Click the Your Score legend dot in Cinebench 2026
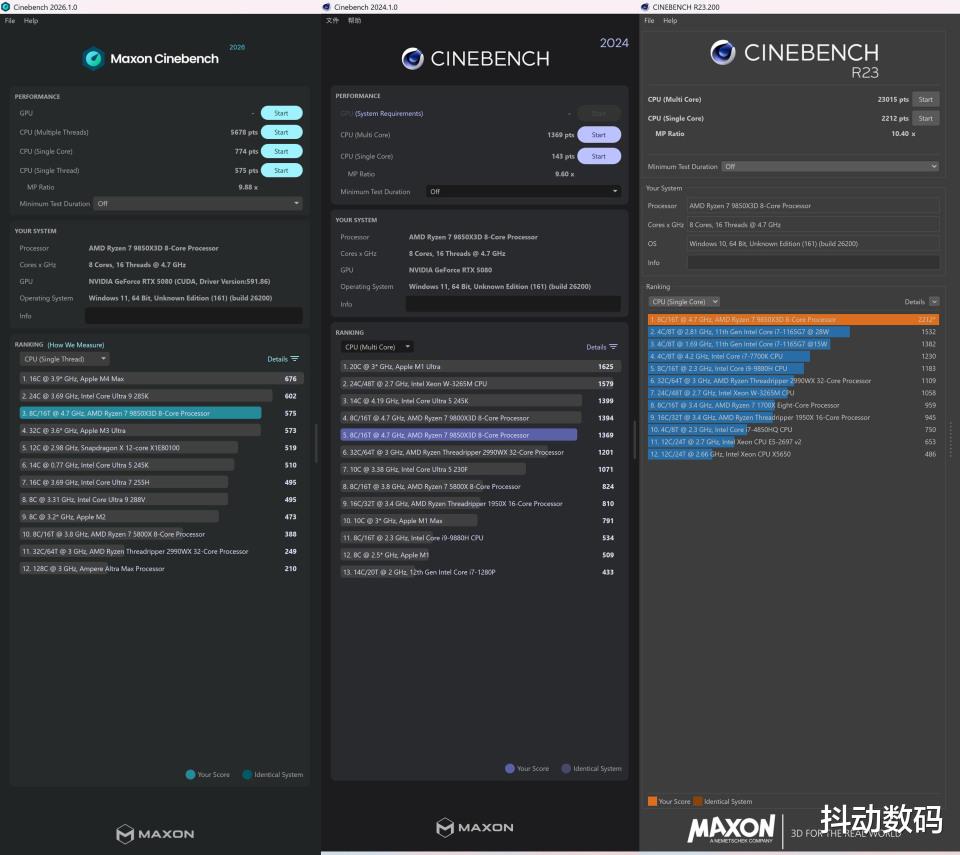Image resolution: width=960 pixels, height=855 pixels. pyautogui.click(x=190, y=775)
